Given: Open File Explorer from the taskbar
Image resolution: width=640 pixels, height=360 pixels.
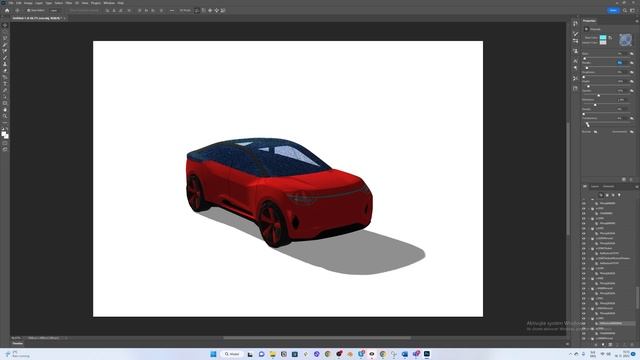Looking at the screenshot, I should 273,354.
